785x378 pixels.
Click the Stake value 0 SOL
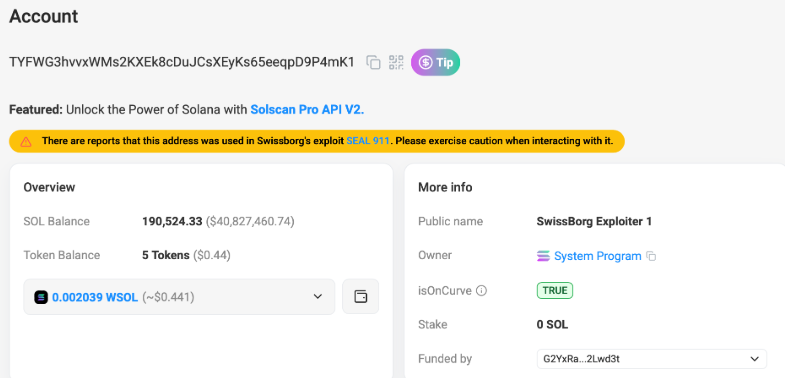click(x=552, y=324)
